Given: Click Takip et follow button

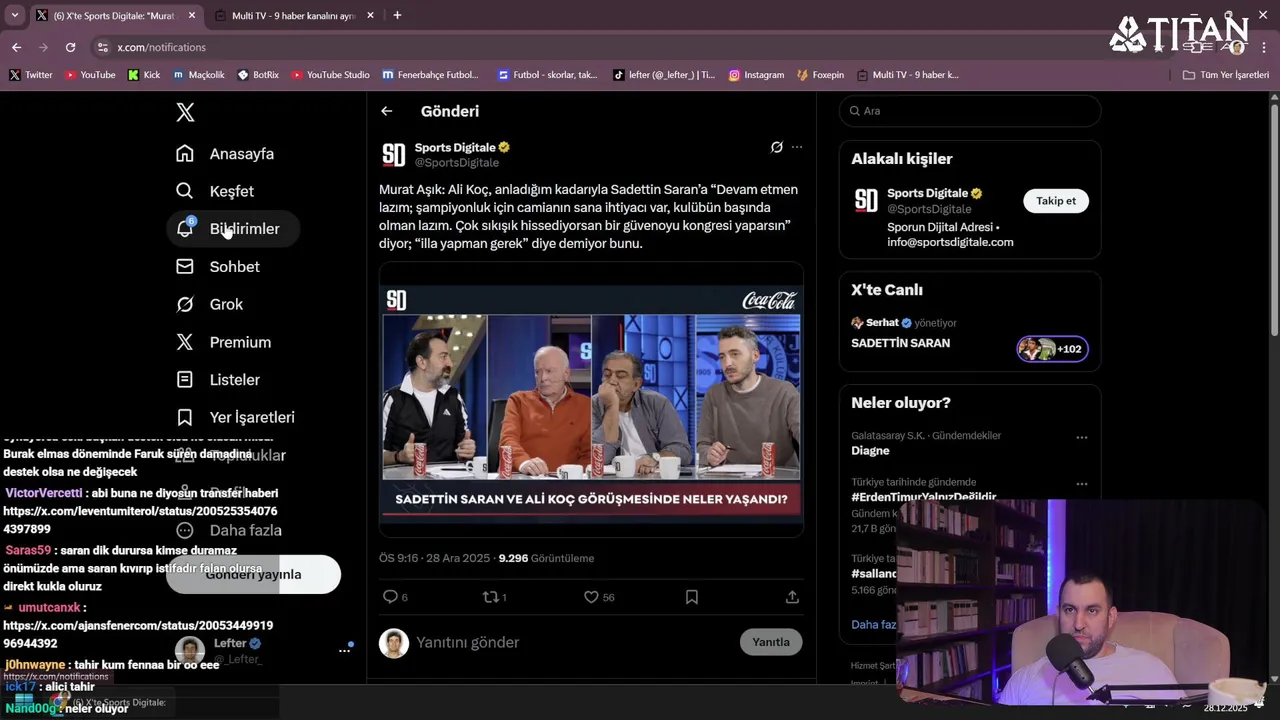Looking at the screenshot, I should click(1056, 201).
